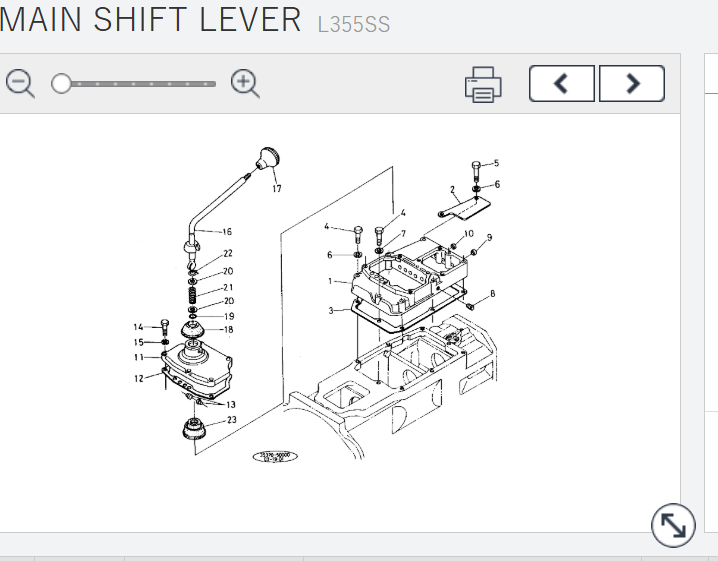The image size is (718, 561).
Task: Click part number 14 beside the bolt
Action: tap(139, 327)
